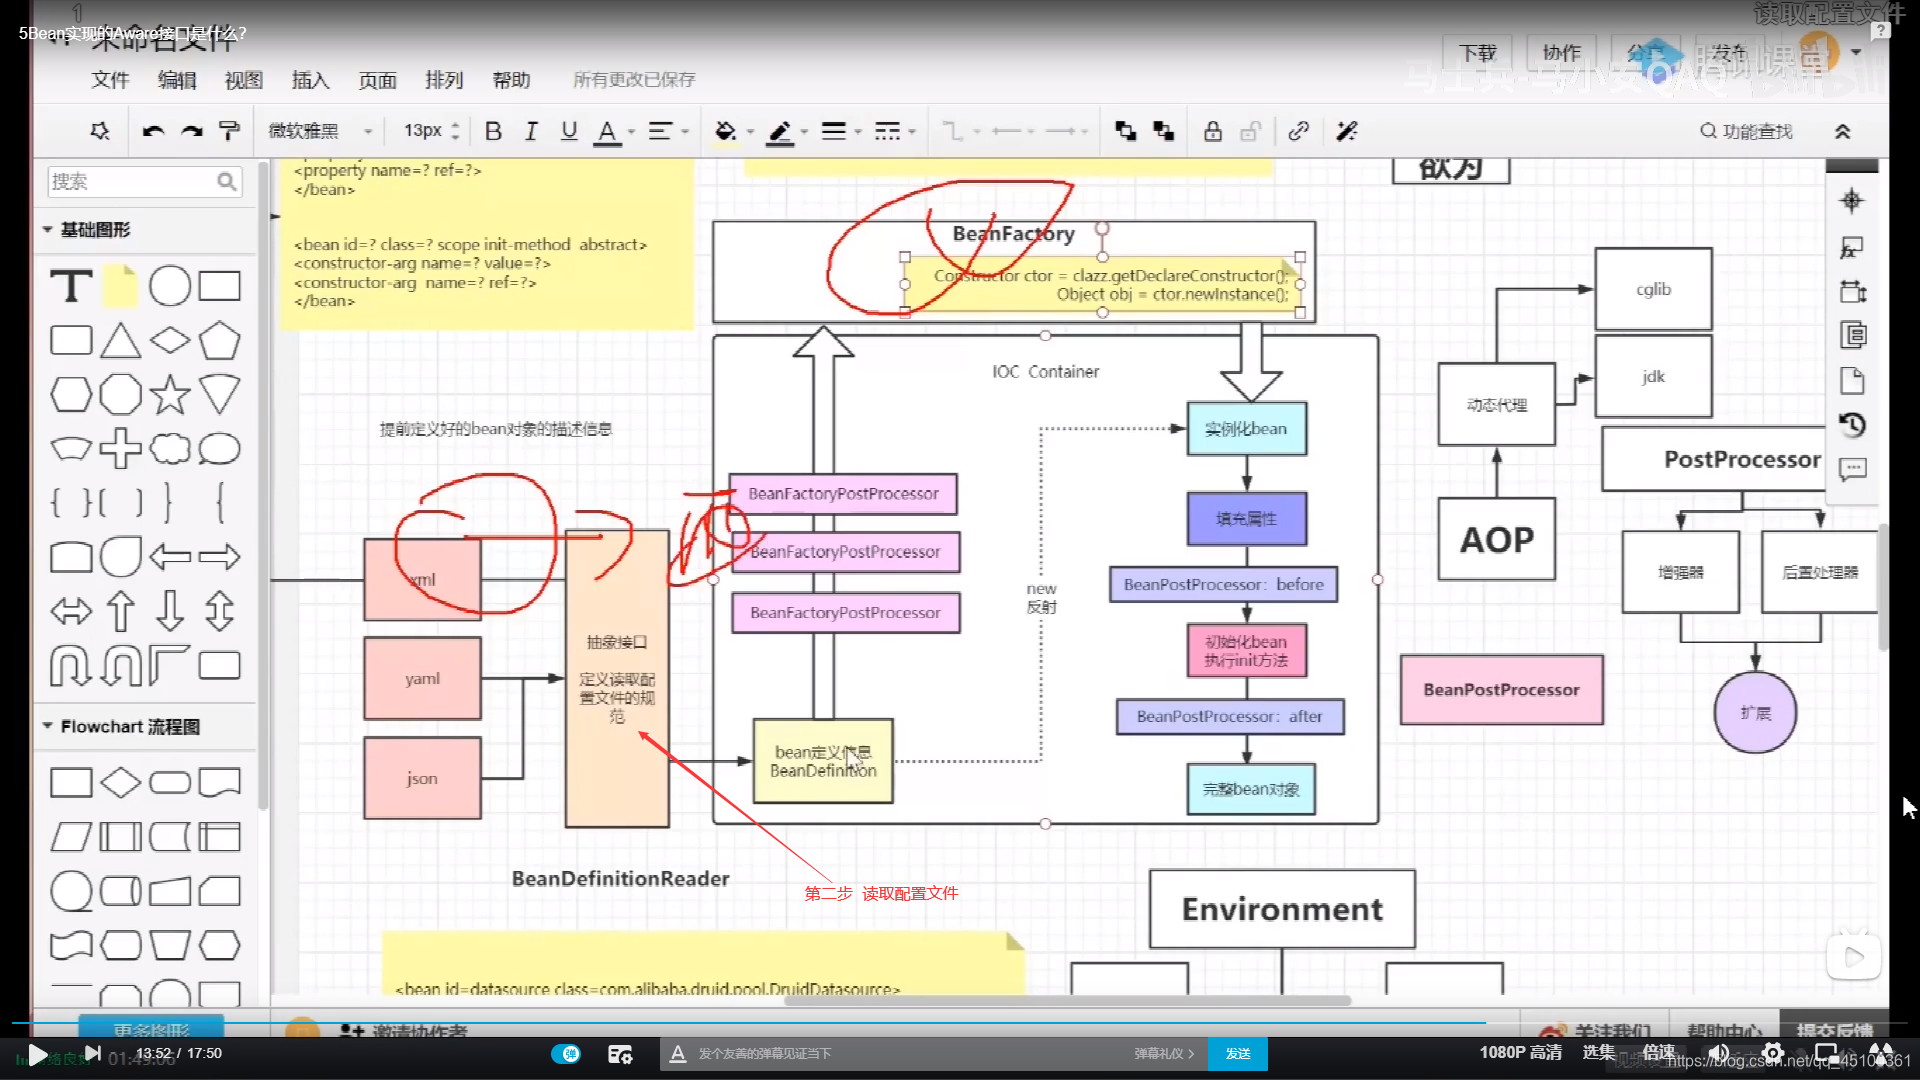The image size is (1920, 1080).
Task: Open the font family dropdown 微软雅黑
Action: tap(320, 131)
